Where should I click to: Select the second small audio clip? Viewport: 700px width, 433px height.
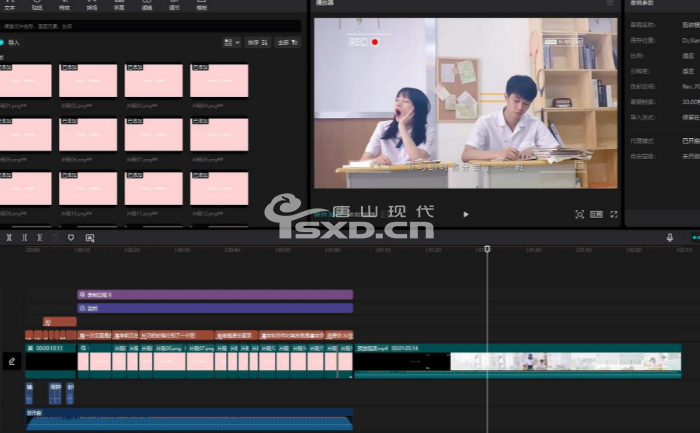coord(55,393)
